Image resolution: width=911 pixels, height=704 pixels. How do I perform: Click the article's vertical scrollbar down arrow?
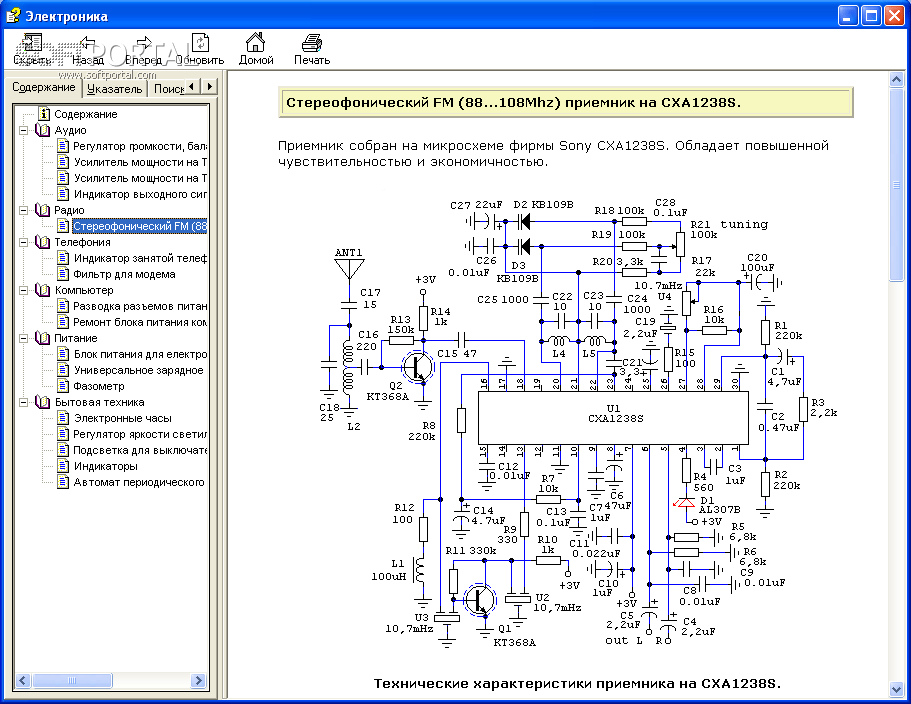tap(898, 689)
